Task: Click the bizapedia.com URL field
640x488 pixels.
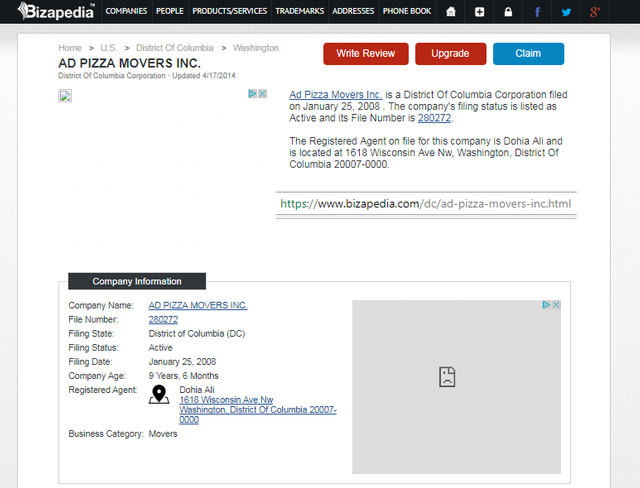Action: tap(426, 204)
